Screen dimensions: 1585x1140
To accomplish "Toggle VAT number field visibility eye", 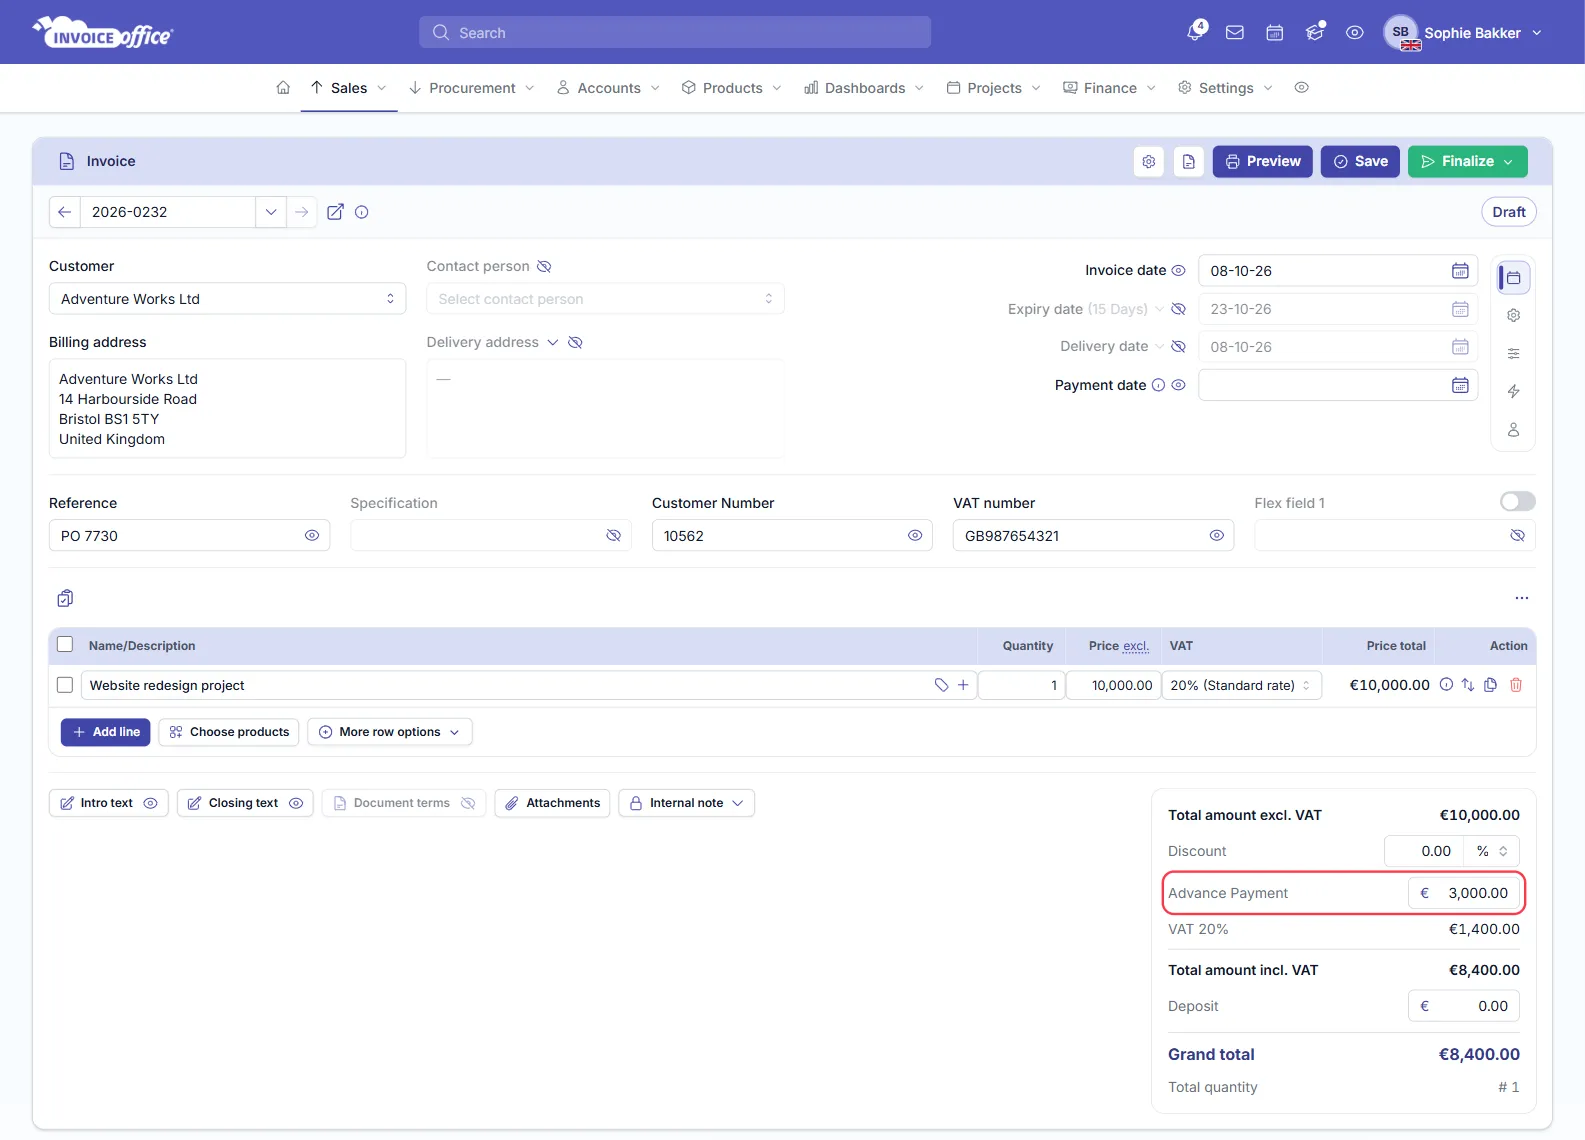I will point(1216,536).
